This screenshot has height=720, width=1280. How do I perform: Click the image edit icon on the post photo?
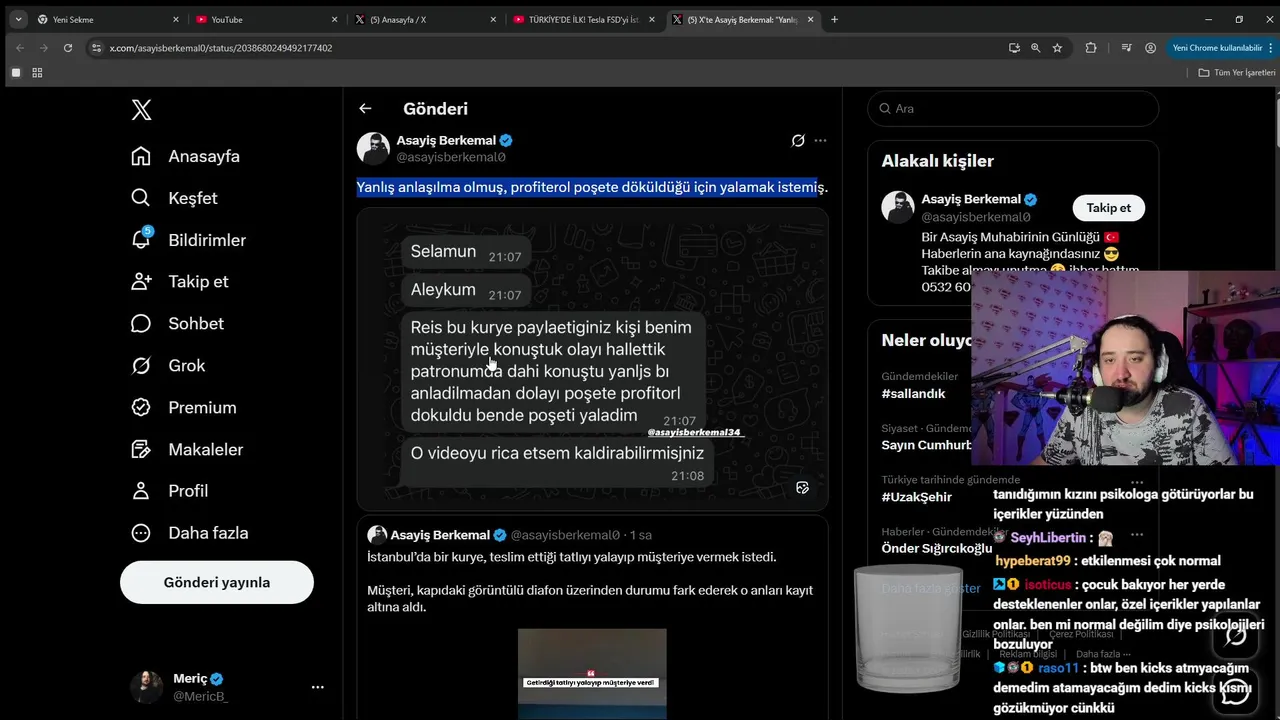click(x=802, y=487)
